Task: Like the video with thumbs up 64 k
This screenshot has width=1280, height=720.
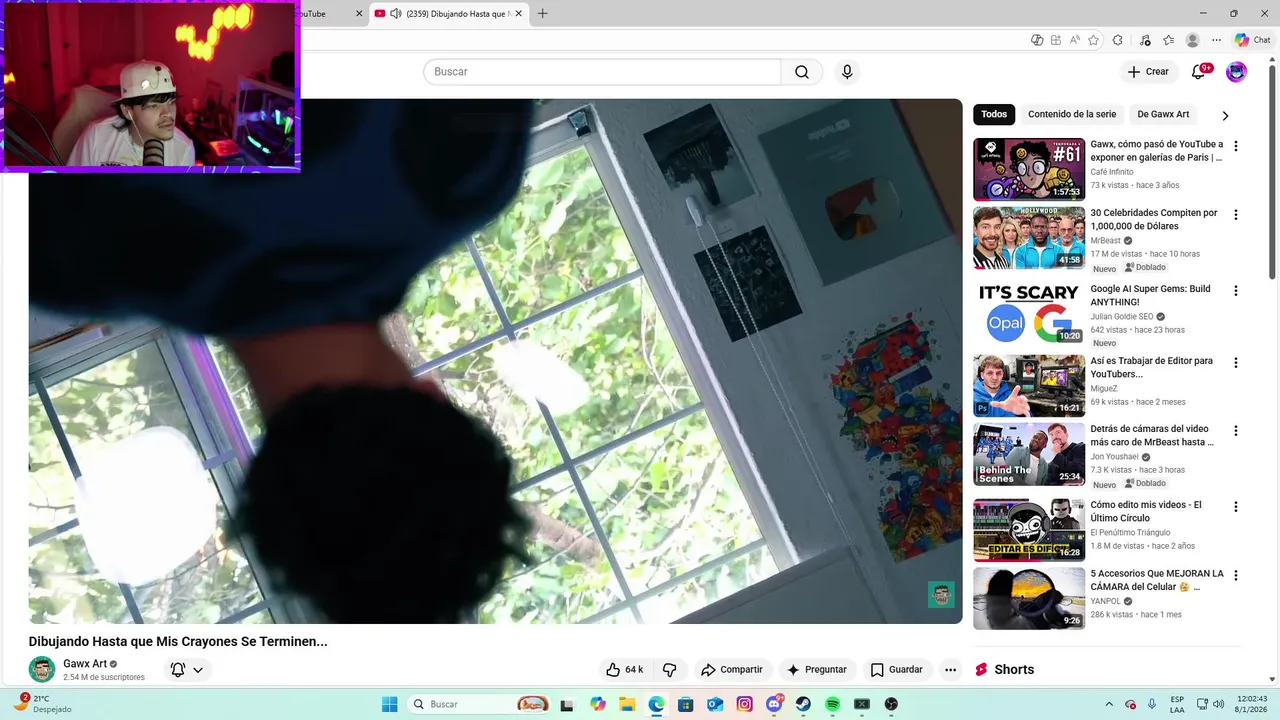Action: (625, 670)
